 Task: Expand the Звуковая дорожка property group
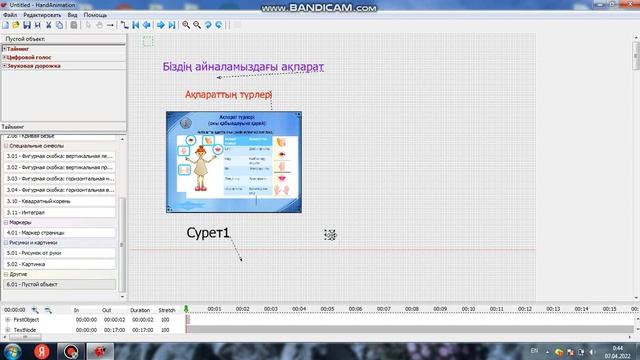click(x=4, y=65)
